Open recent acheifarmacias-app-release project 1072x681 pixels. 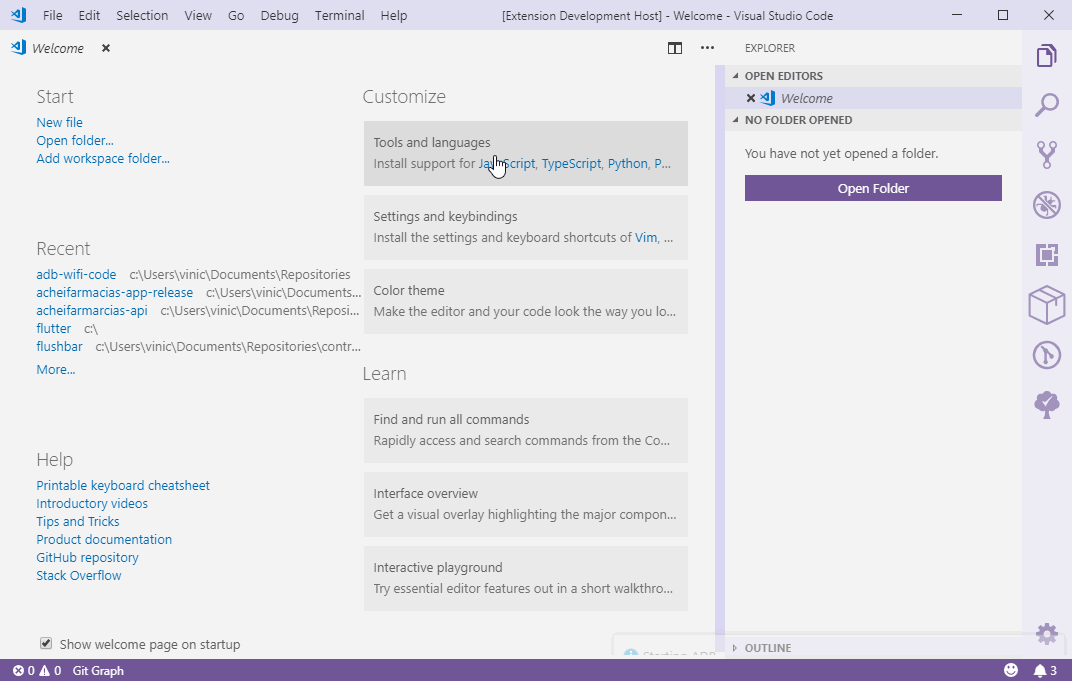pos(114,293)
